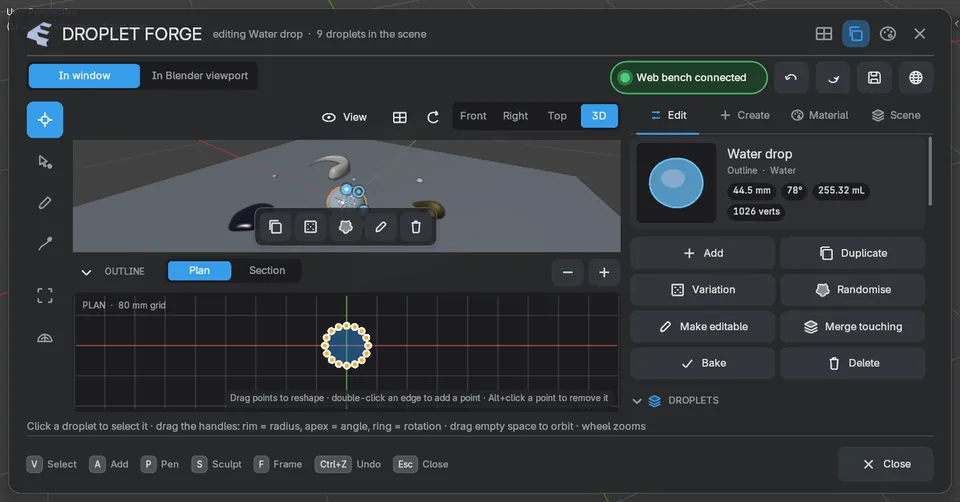This screenshot has width=960, height=502.
Task: Click the 78° angle value chip
Action: coord(794,190)
